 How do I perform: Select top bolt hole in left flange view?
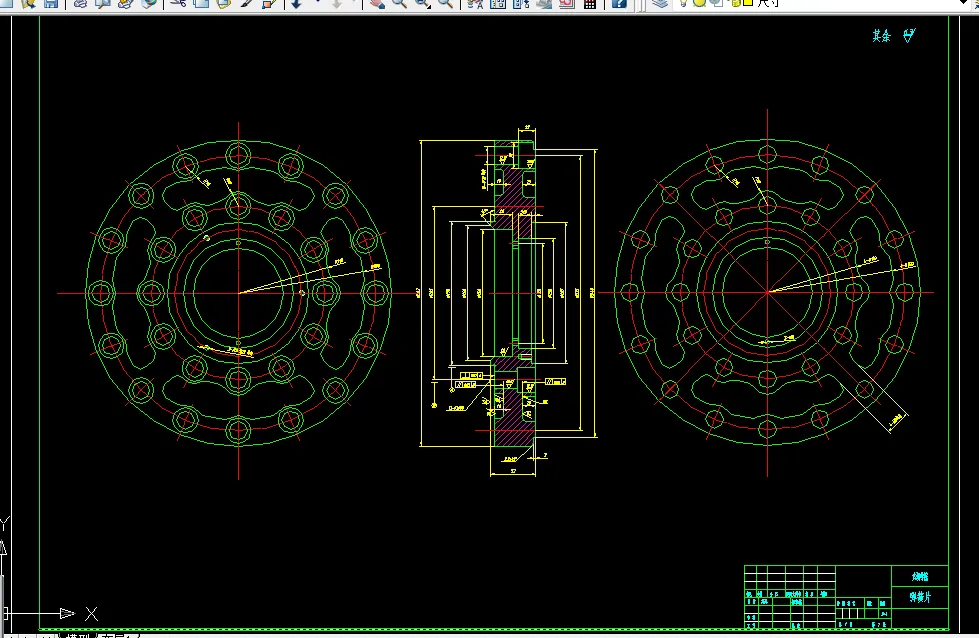click(x=239, y=154)
